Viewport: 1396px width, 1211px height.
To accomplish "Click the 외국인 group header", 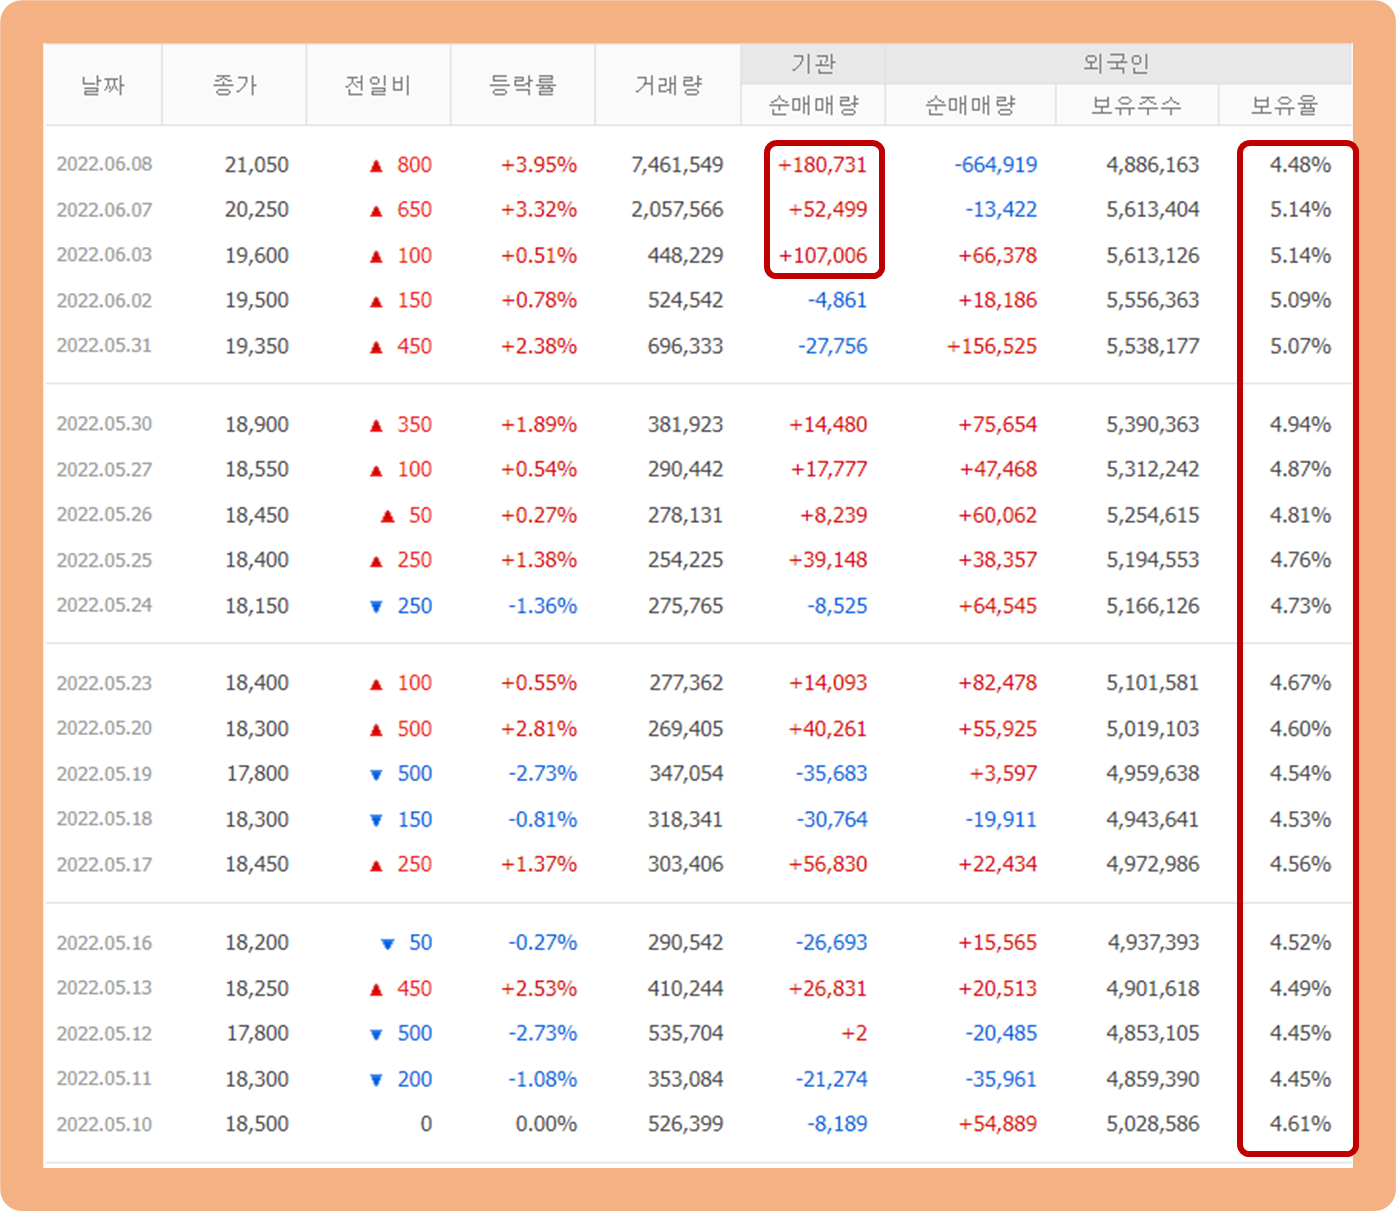I will click(x=1118, y=64).
